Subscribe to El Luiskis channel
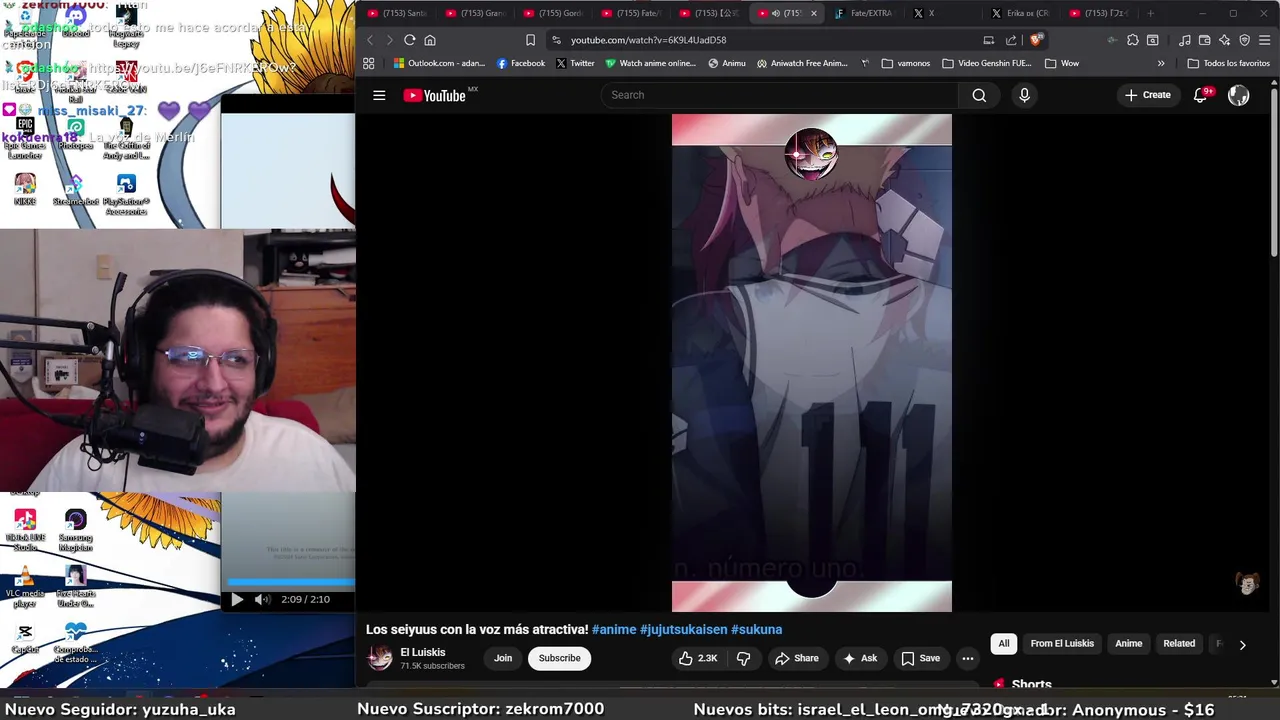The image size is (1280, 720). (x=560, y=658)
